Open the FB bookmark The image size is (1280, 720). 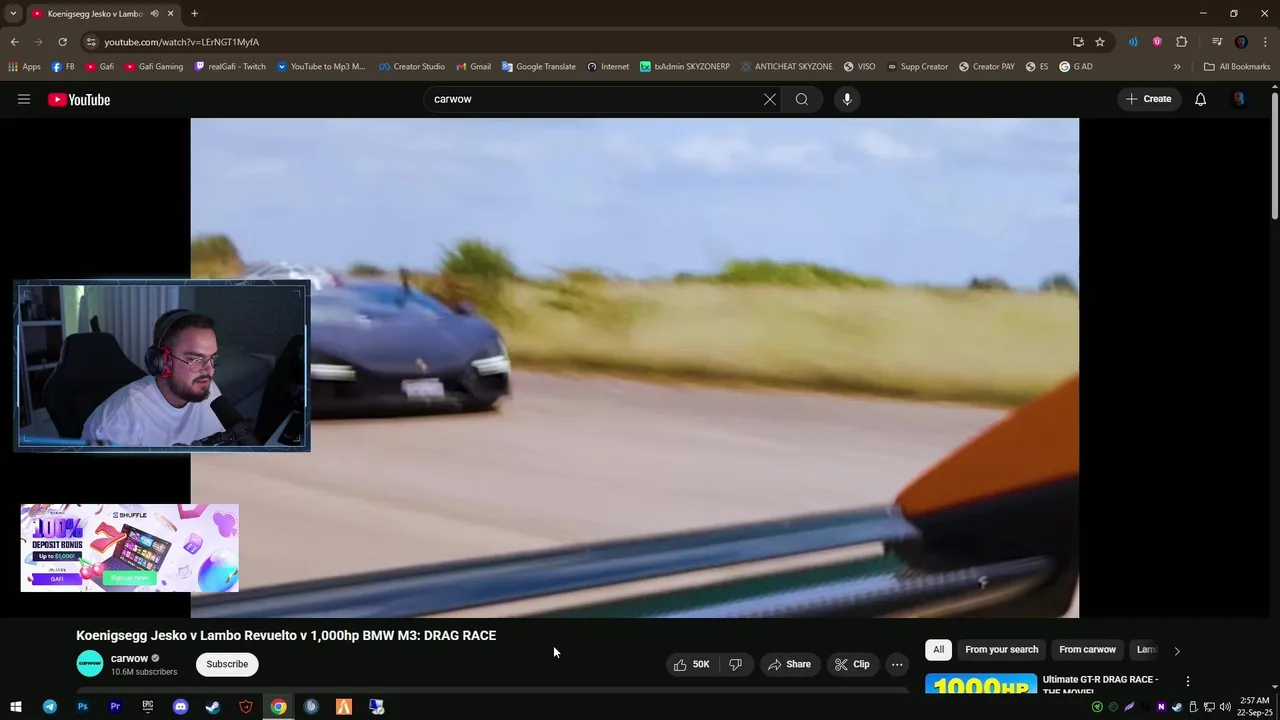63,67
